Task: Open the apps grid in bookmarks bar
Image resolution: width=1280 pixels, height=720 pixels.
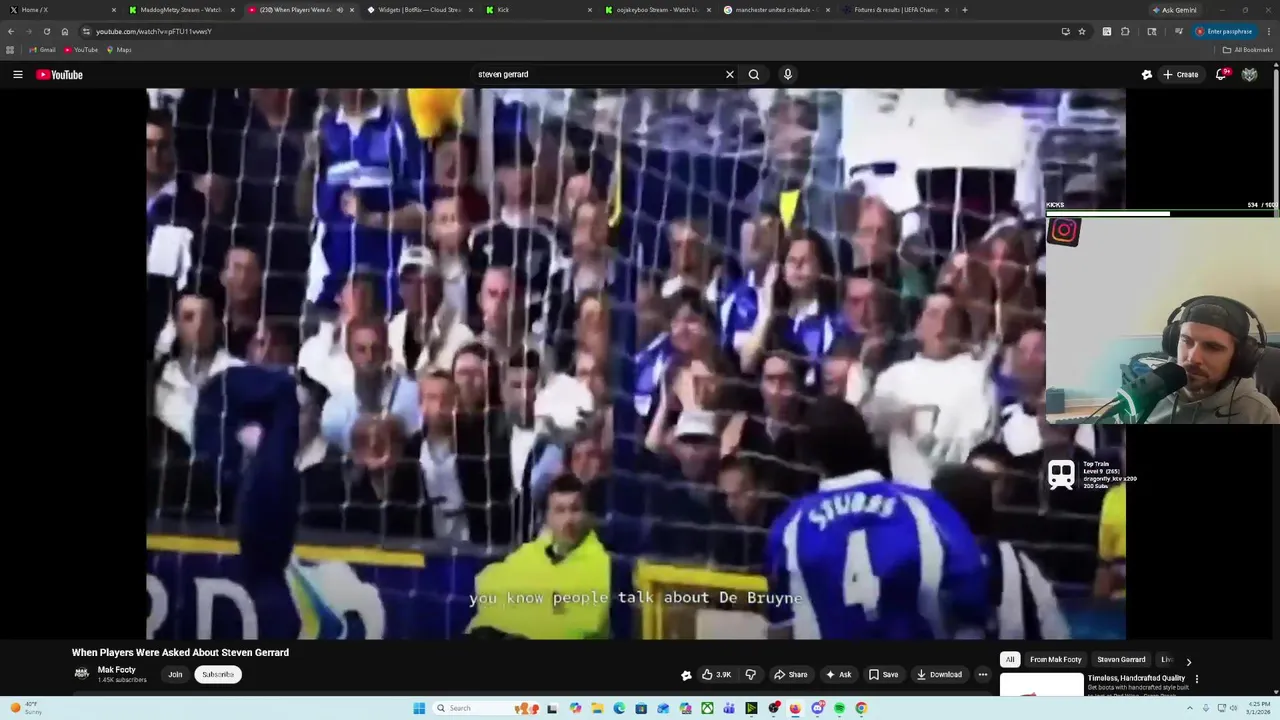Action: 10,50
